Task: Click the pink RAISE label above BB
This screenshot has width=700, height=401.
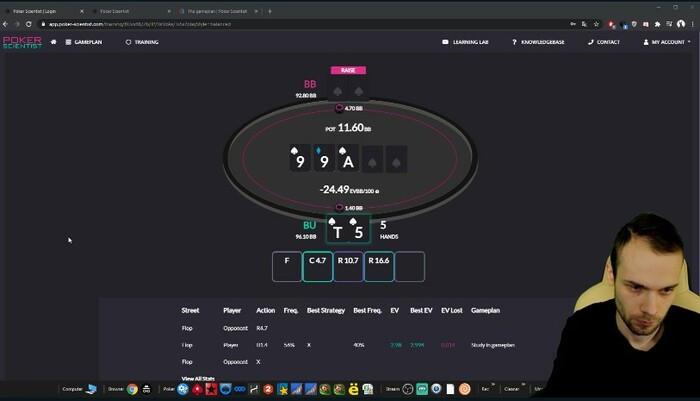Action: (x=348, y=70)
